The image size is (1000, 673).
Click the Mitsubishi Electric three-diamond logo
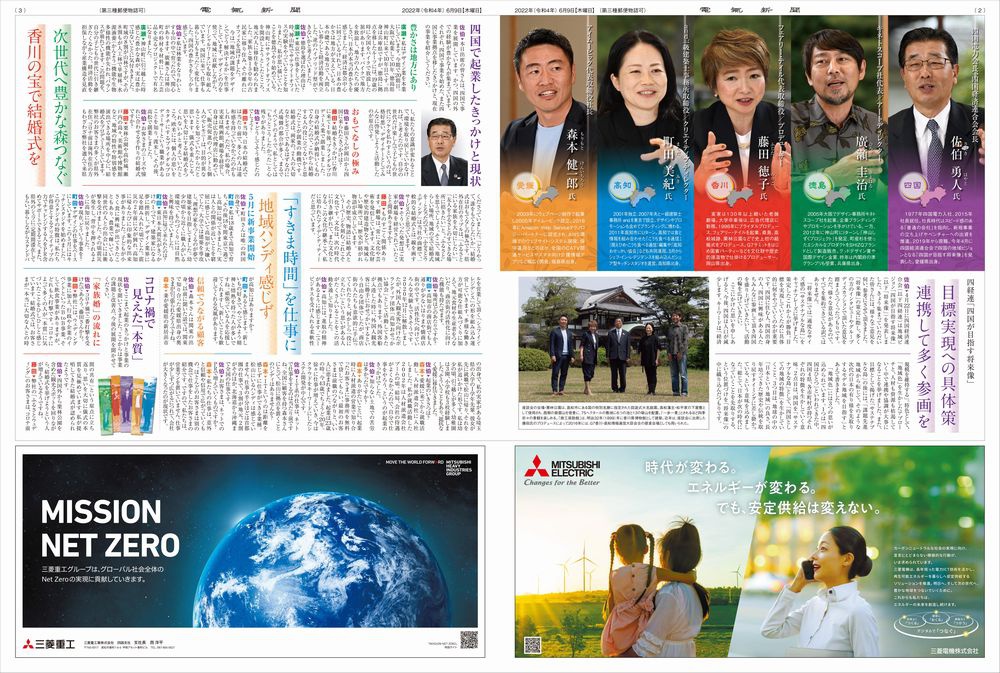coord(536,466)
